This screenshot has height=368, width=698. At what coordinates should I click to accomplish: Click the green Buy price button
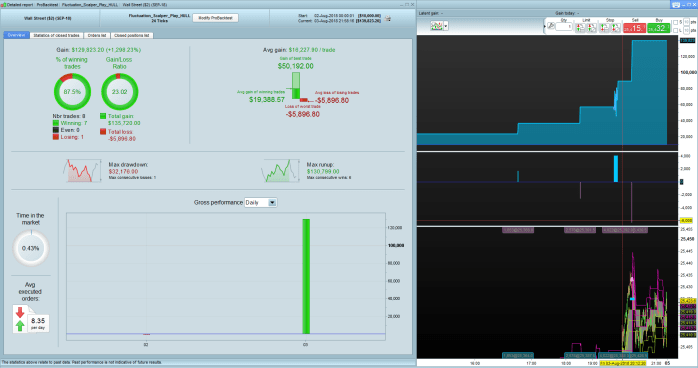[x=658, y=28]
